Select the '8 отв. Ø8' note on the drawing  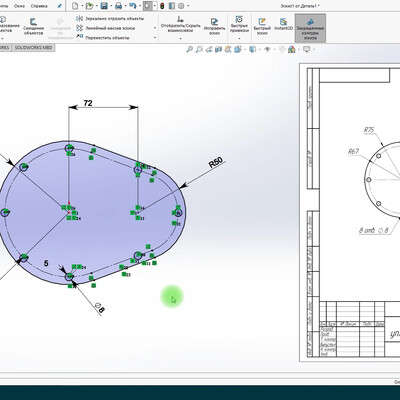[374, 230]
